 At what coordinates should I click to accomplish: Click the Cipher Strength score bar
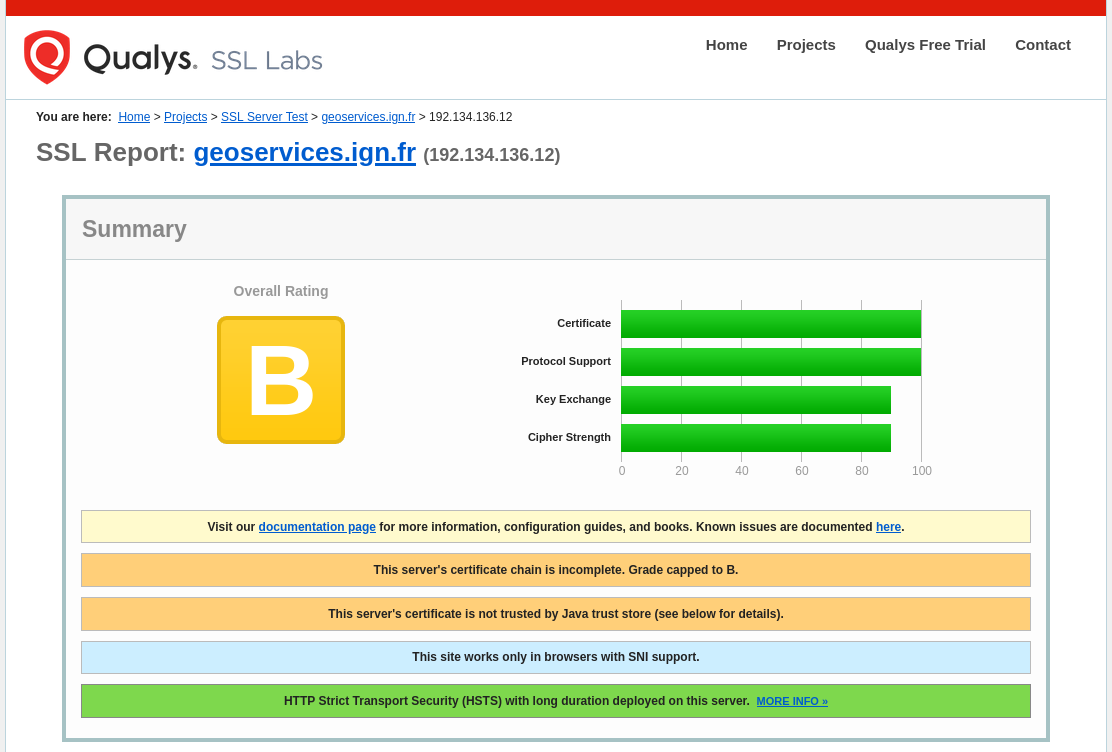click(x=756, y=438)
